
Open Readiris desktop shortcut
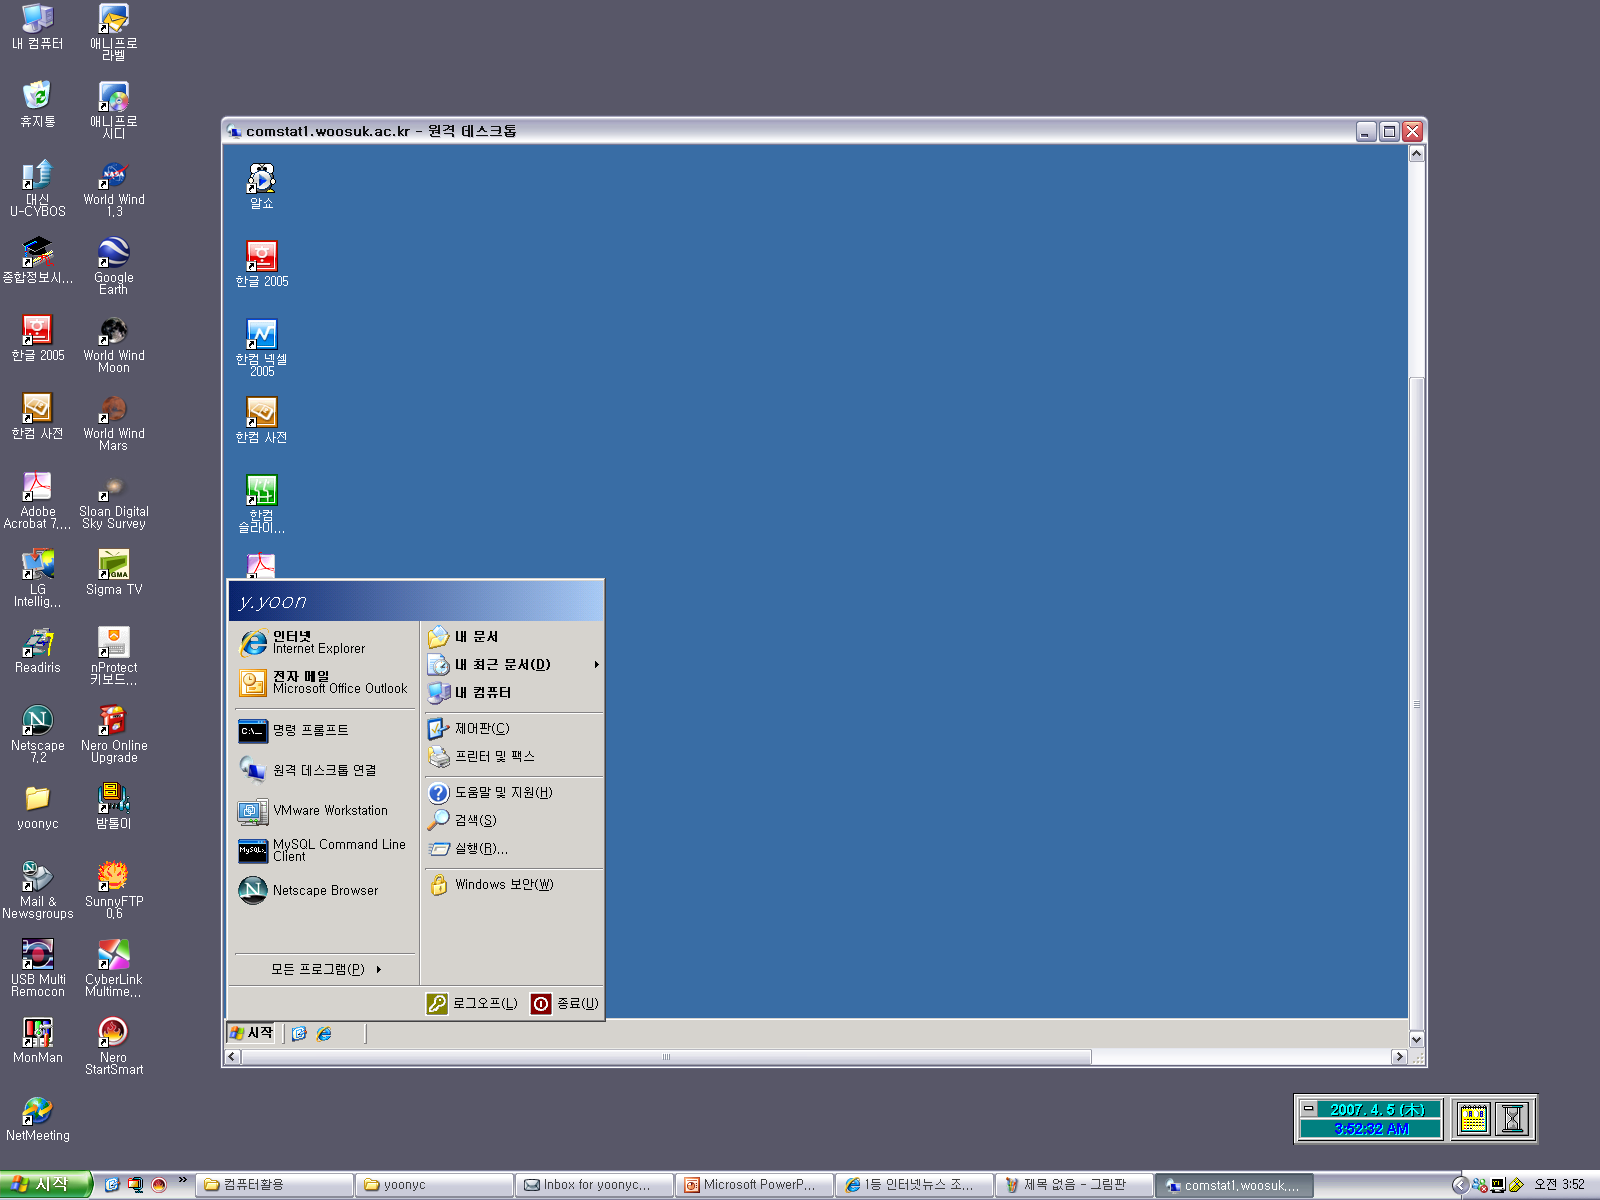click(38, 650)
